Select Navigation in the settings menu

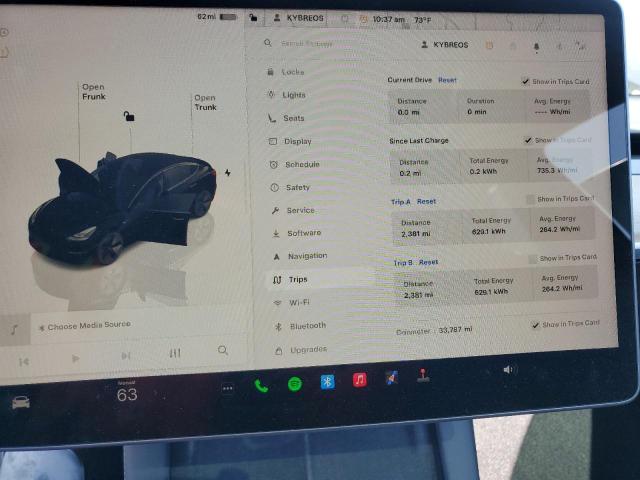(x=306, y=256)
